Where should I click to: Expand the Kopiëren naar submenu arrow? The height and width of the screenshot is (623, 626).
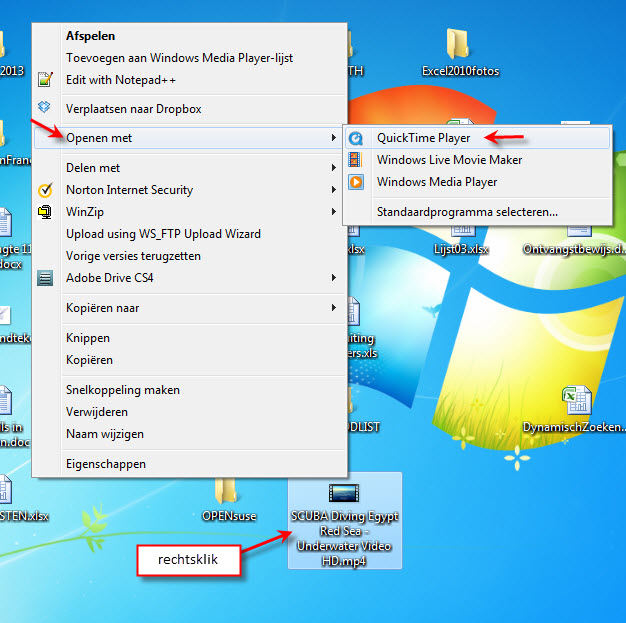tap(333, 308)
